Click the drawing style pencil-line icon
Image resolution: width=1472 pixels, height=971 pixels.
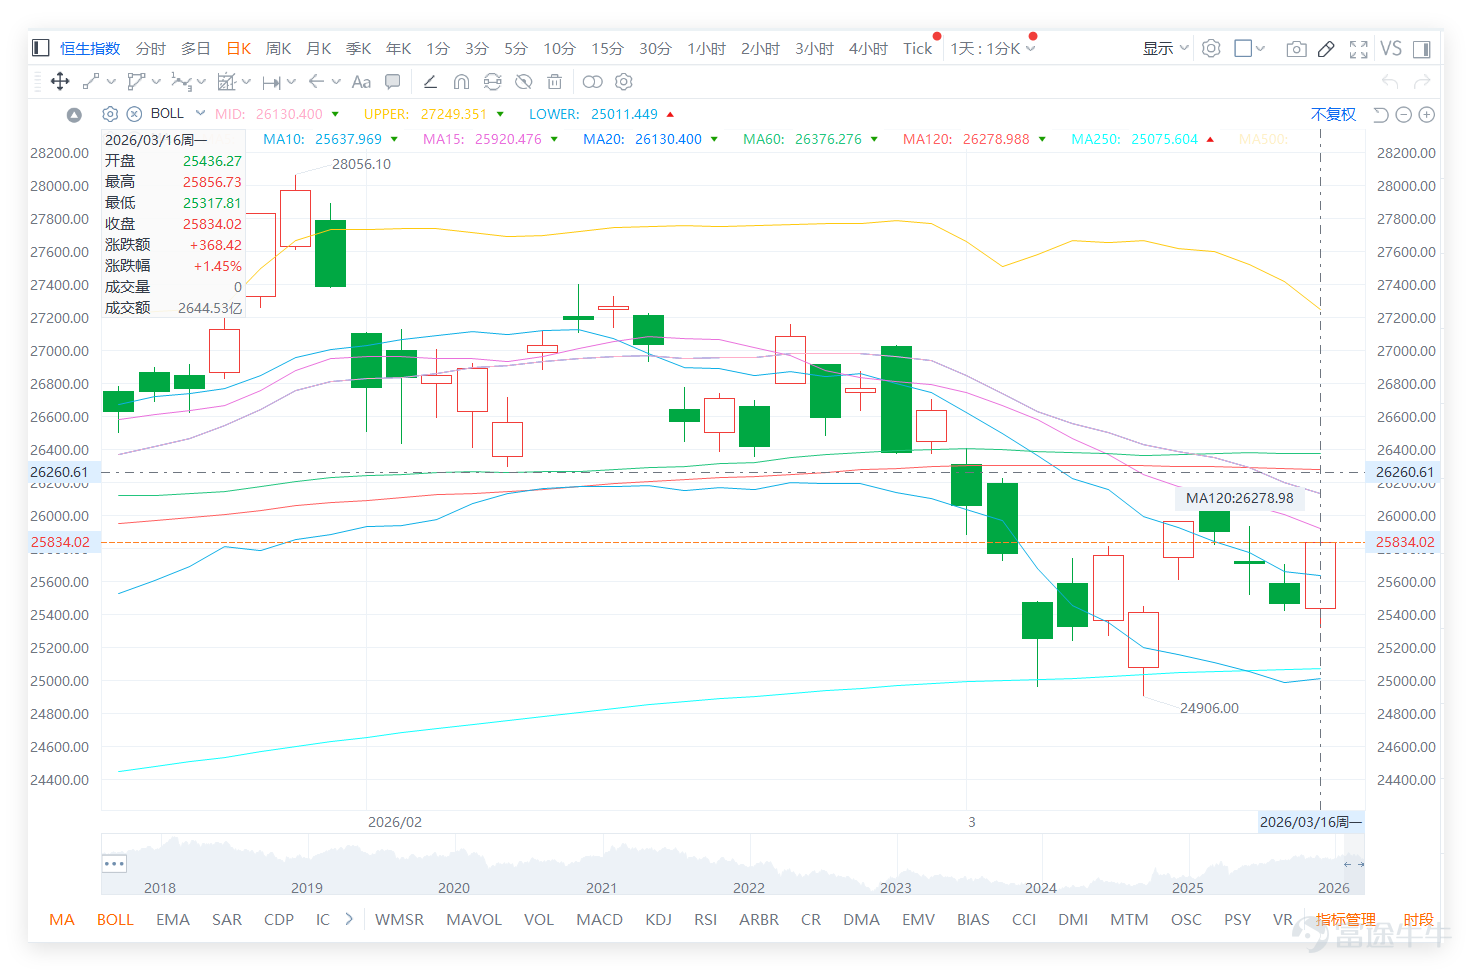[430, 82]
